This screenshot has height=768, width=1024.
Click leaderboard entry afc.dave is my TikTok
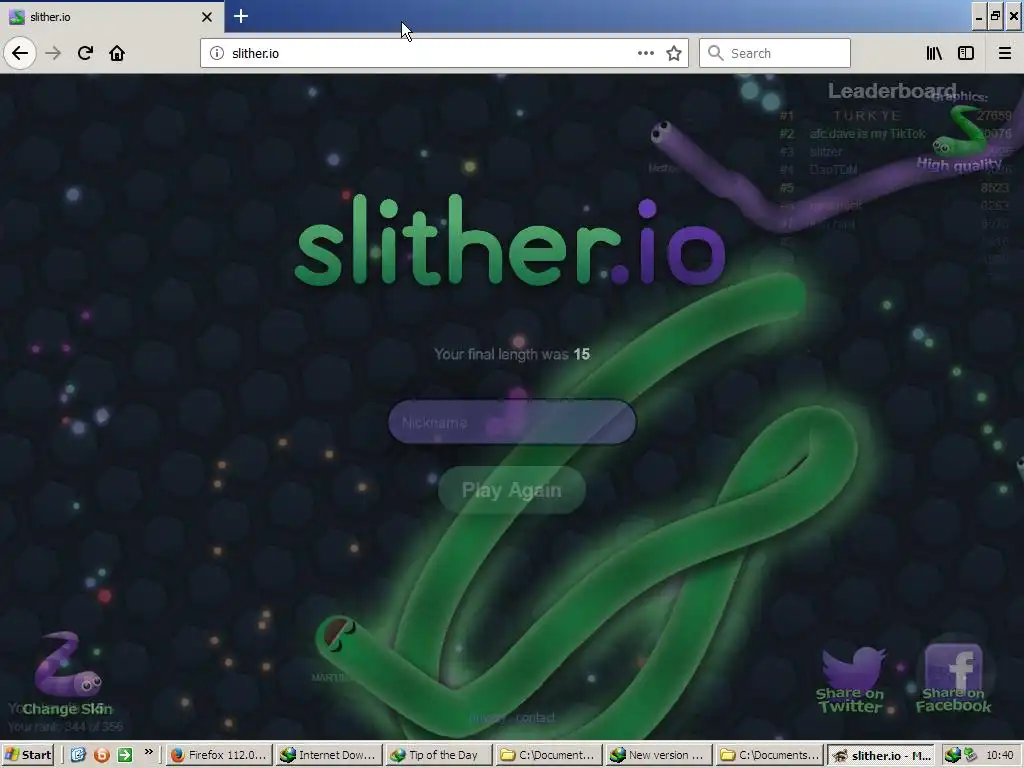pyautogui.click(x=867, y=134)
